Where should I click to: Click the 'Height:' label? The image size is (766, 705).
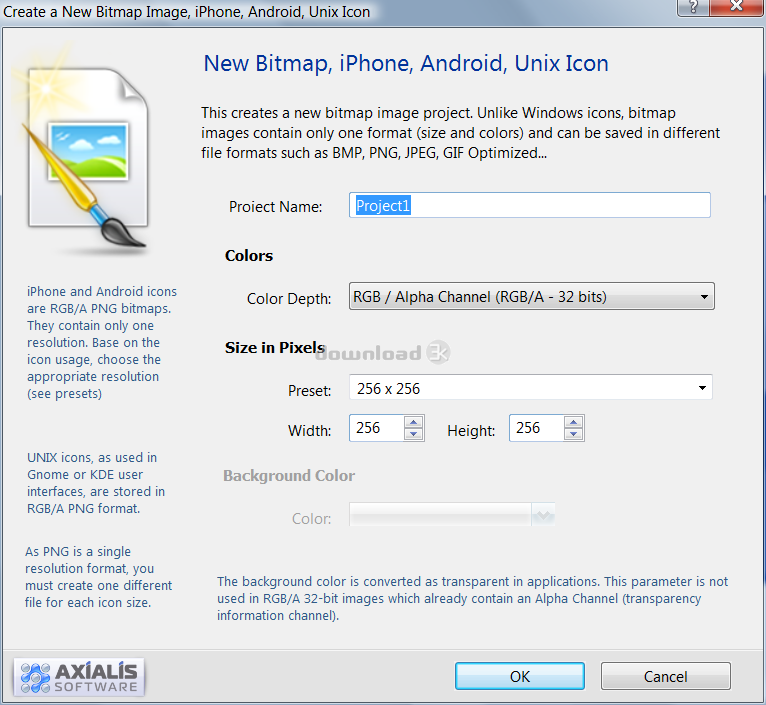[x=471, y=431]
